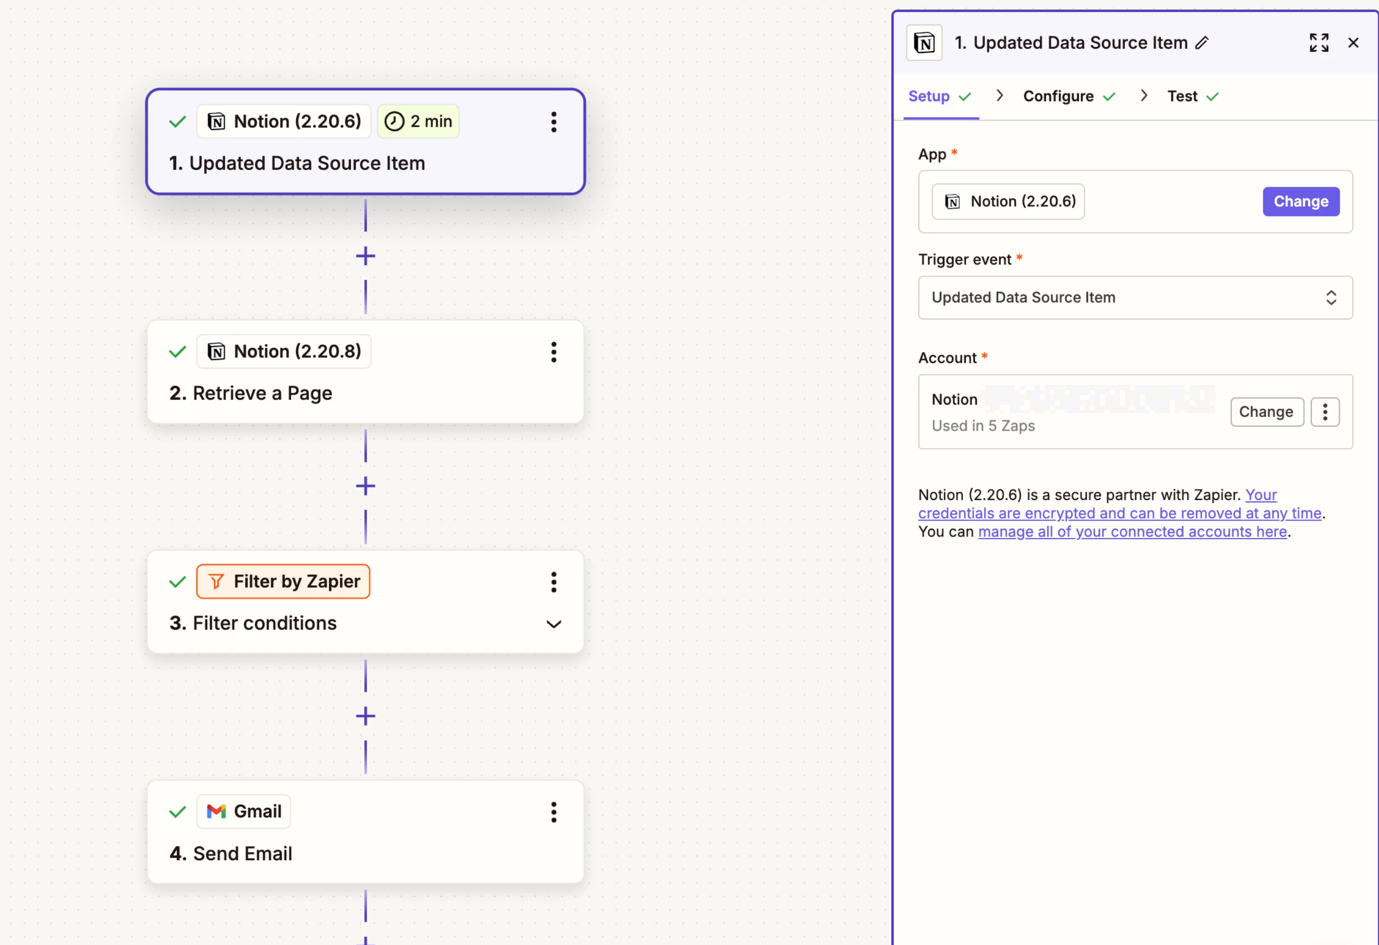The height and width of the screenshot is (945, 1379).
Task: Add step between Retrieve a Page and Filter
Action: (365, 486)
